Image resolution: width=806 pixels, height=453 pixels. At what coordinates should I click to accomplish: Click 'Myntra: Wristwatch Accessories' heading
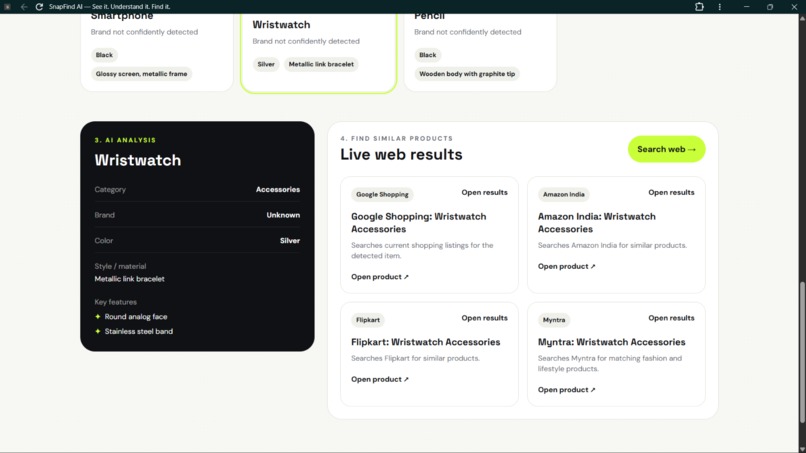pos(611,342)
